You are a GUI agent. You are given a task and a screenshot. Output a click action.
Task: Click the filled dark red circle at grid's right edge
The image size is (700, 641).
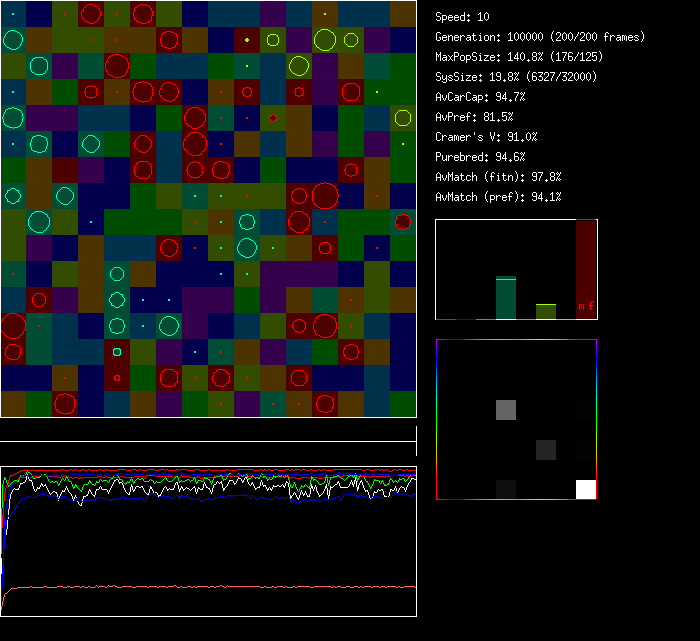coord(402,222)
